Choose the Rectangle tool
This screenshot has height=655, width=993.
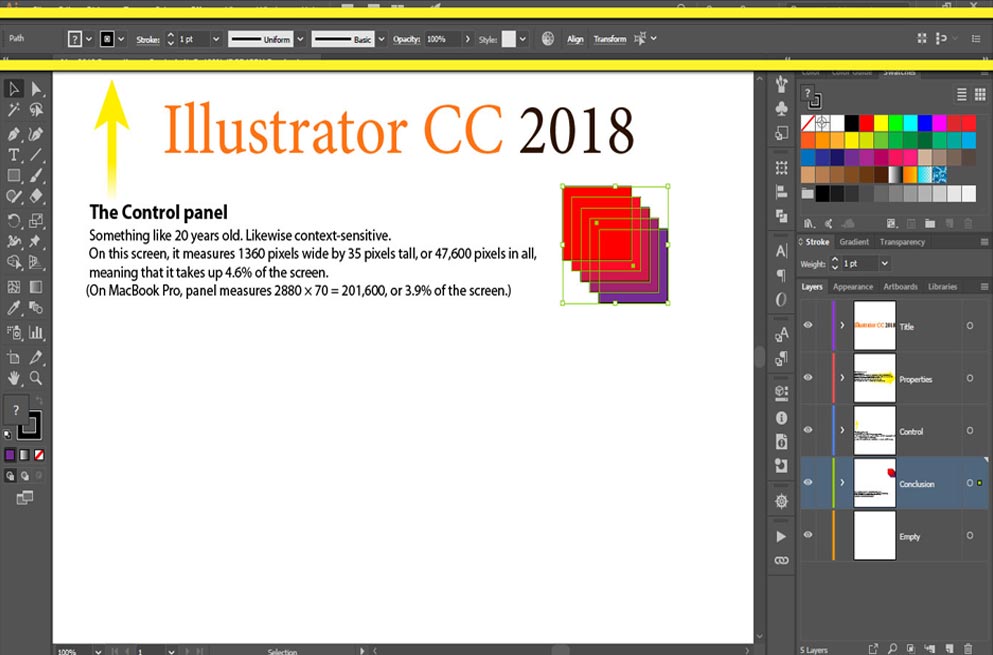click(14, 175)
